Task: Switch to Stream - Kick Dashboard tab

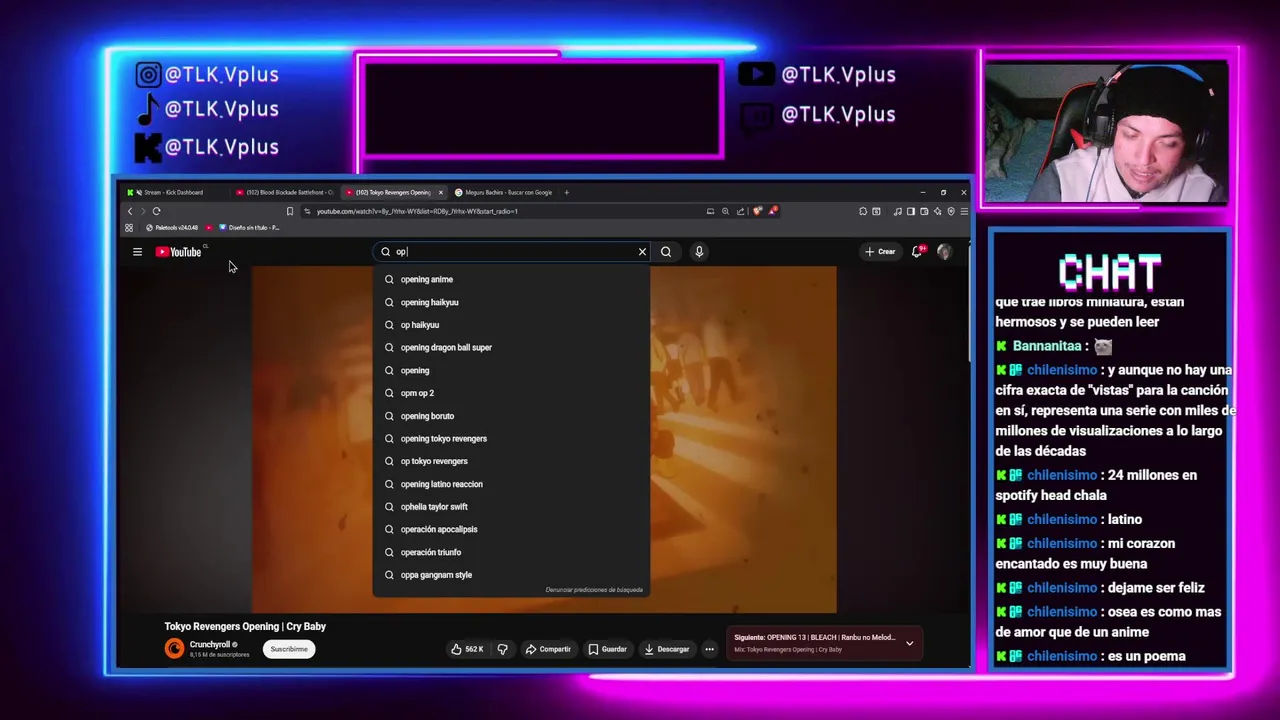Action: point(172,192)
